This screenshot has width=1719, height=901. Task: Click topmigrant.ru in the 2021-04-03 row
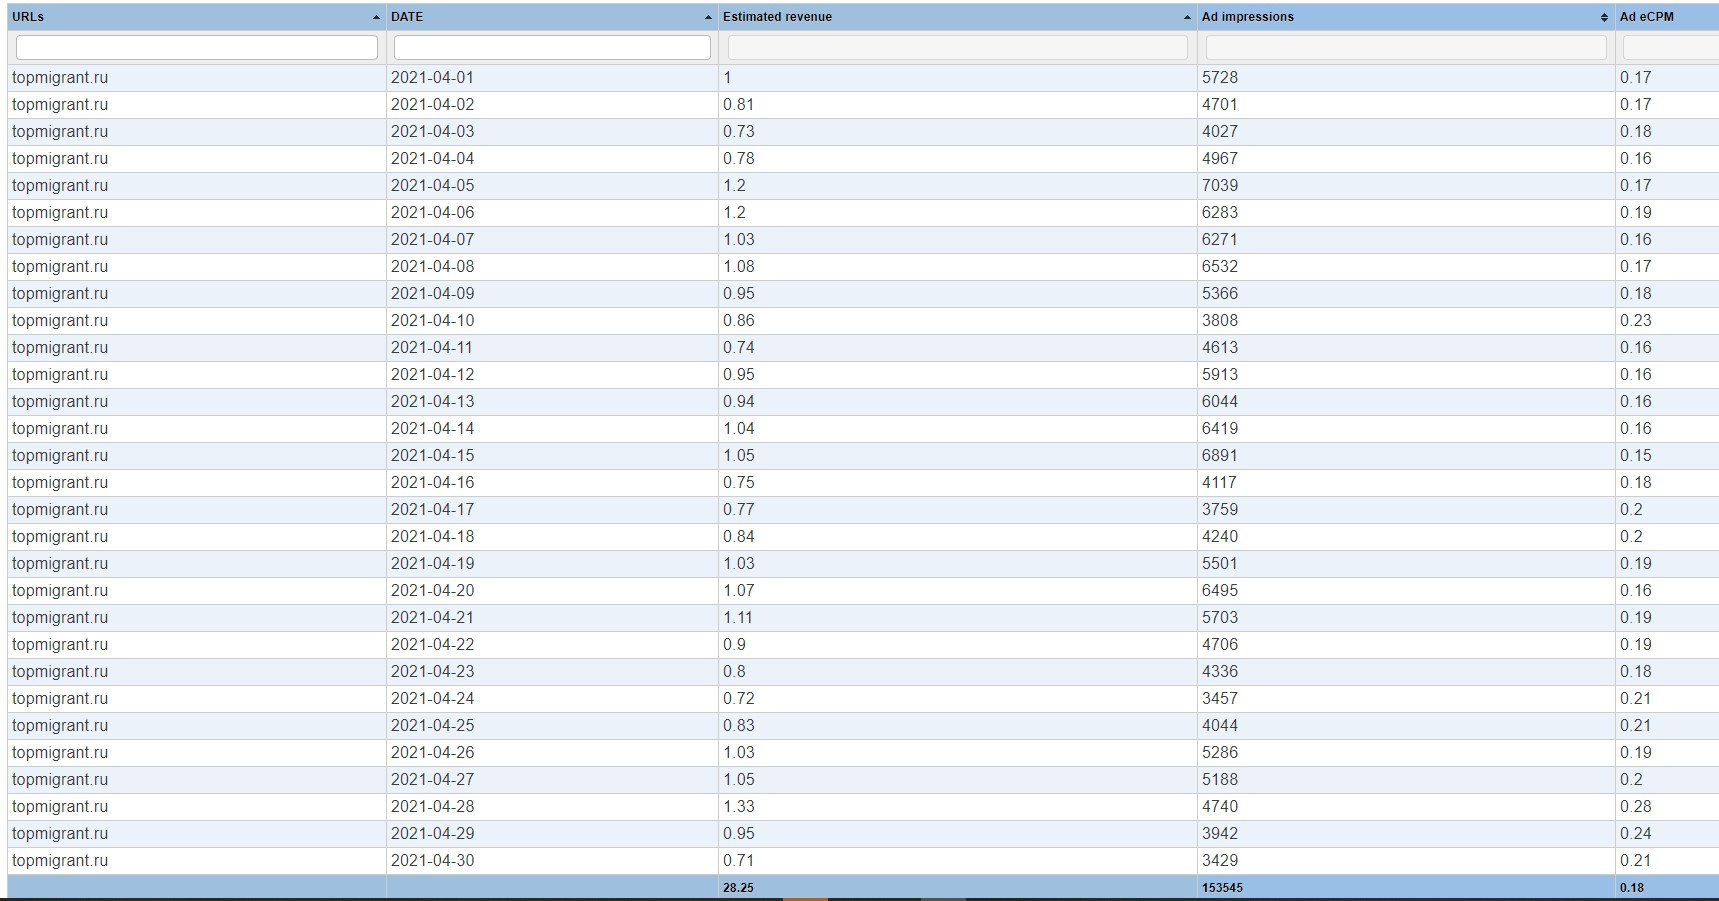[60, 132]
